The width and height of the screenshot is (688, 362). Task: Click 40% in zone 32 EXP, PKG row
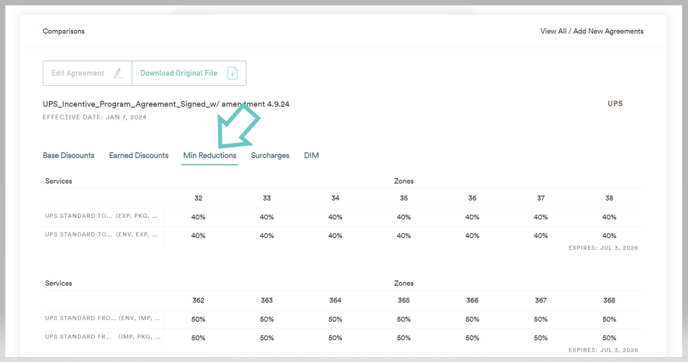198,217
